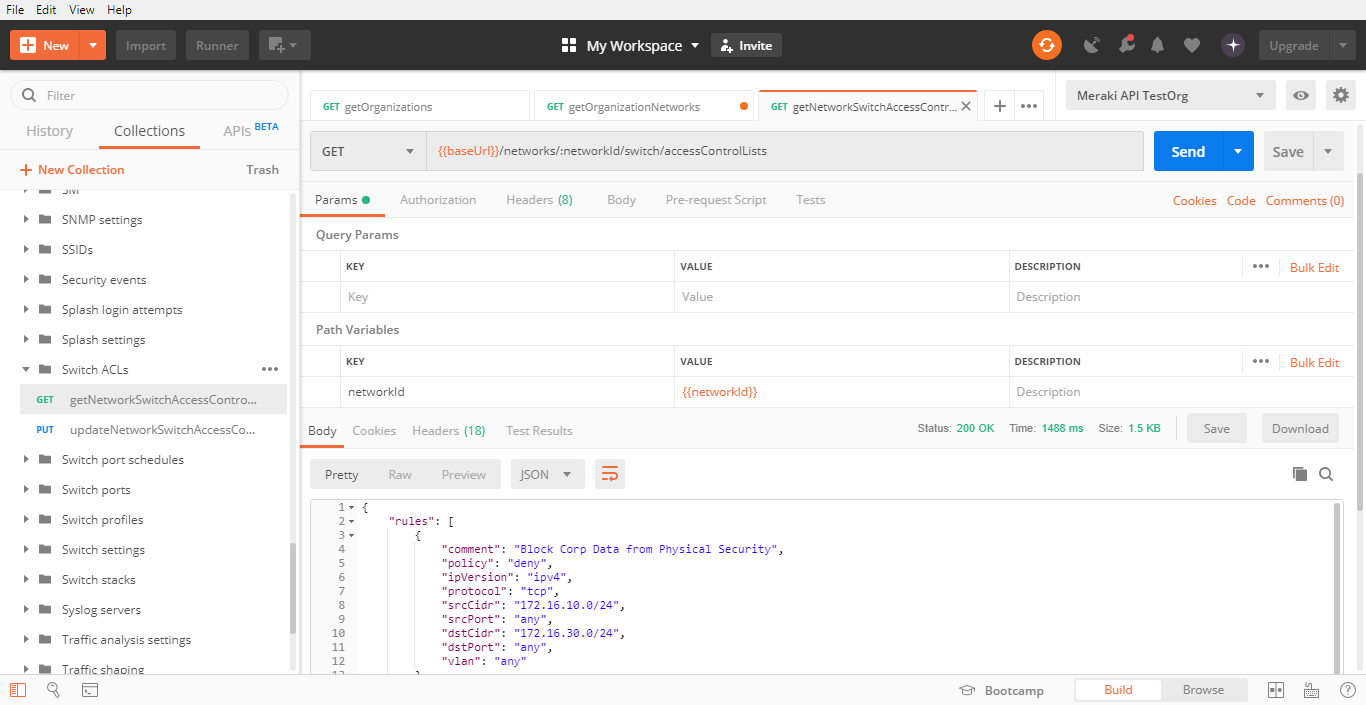Expand the SNMP settings folder
This screenshot has width=1366, height=705.
click(26, 219)
